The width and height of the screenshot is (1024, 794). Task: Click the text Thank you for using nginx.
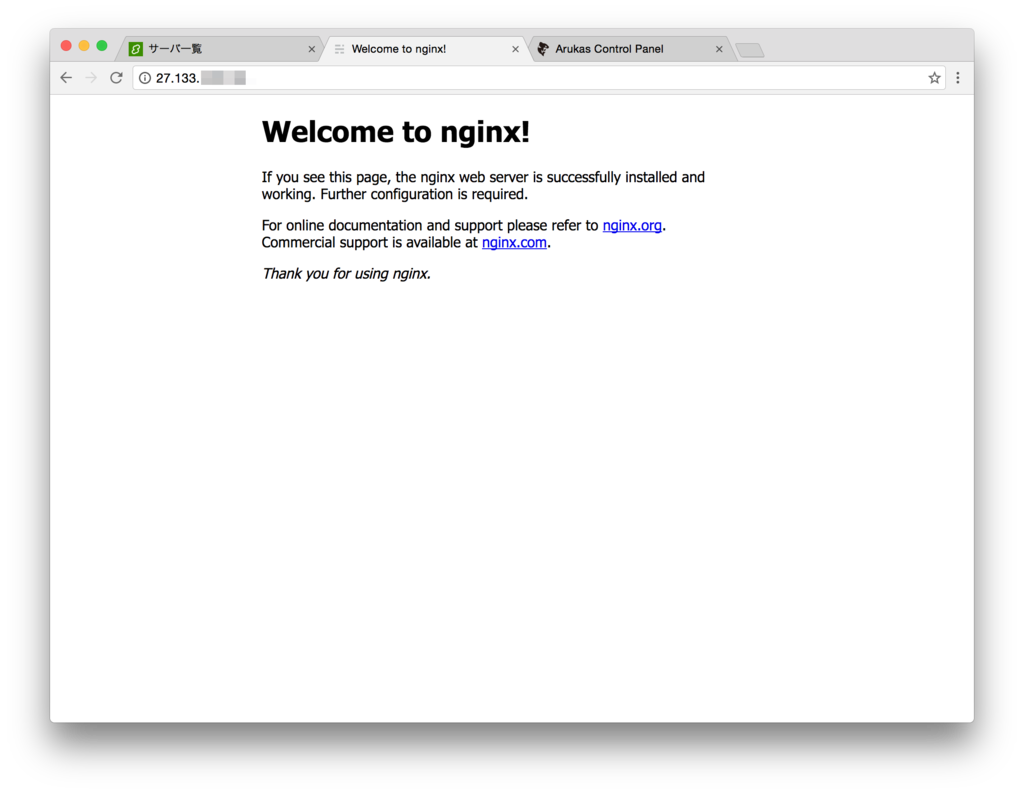(x=346, y=274)
